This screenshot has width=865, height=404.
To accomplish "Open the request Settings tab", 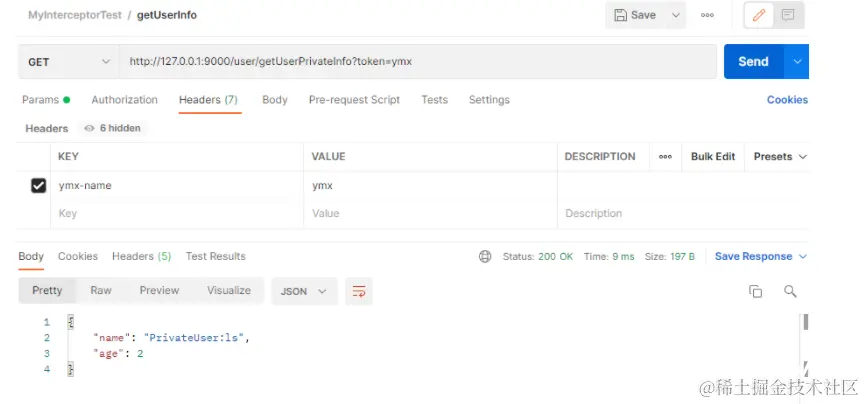I will (x=489, y=100).
